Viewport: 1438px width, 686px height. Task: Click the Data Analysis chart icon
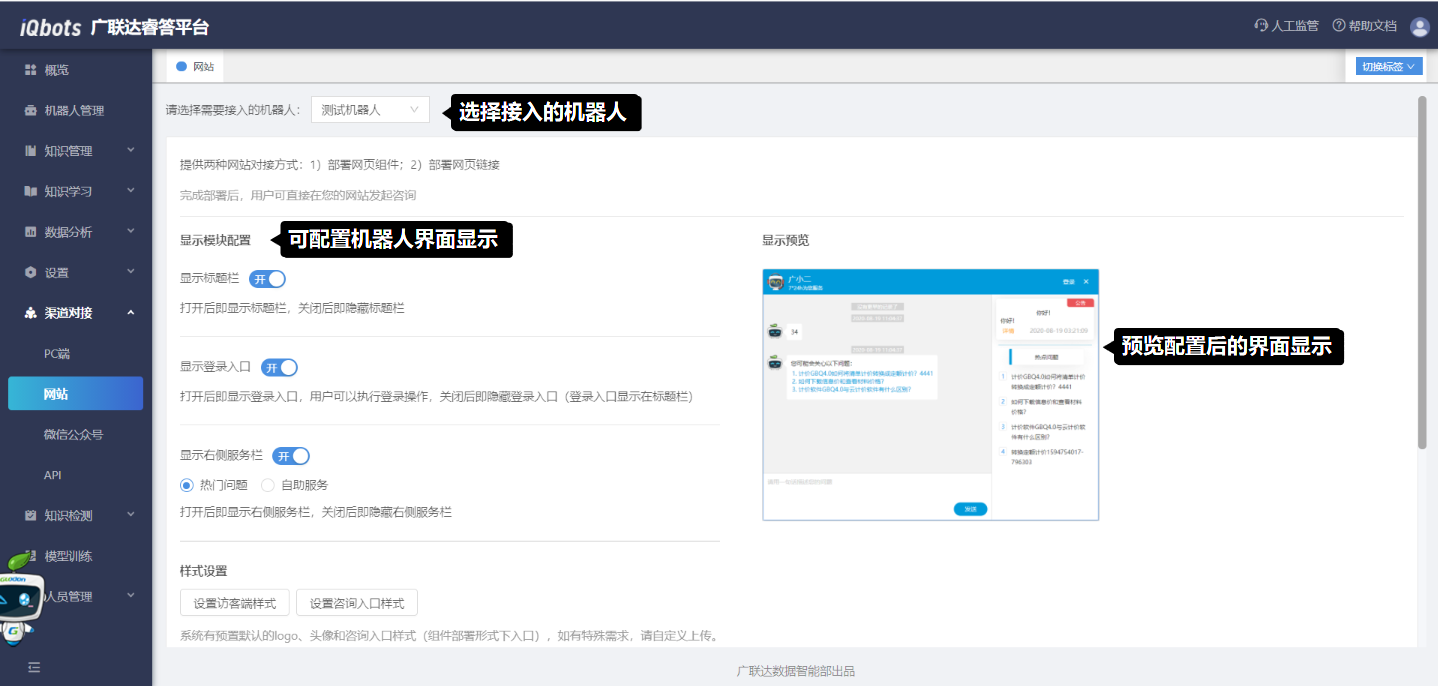point(30,232)
